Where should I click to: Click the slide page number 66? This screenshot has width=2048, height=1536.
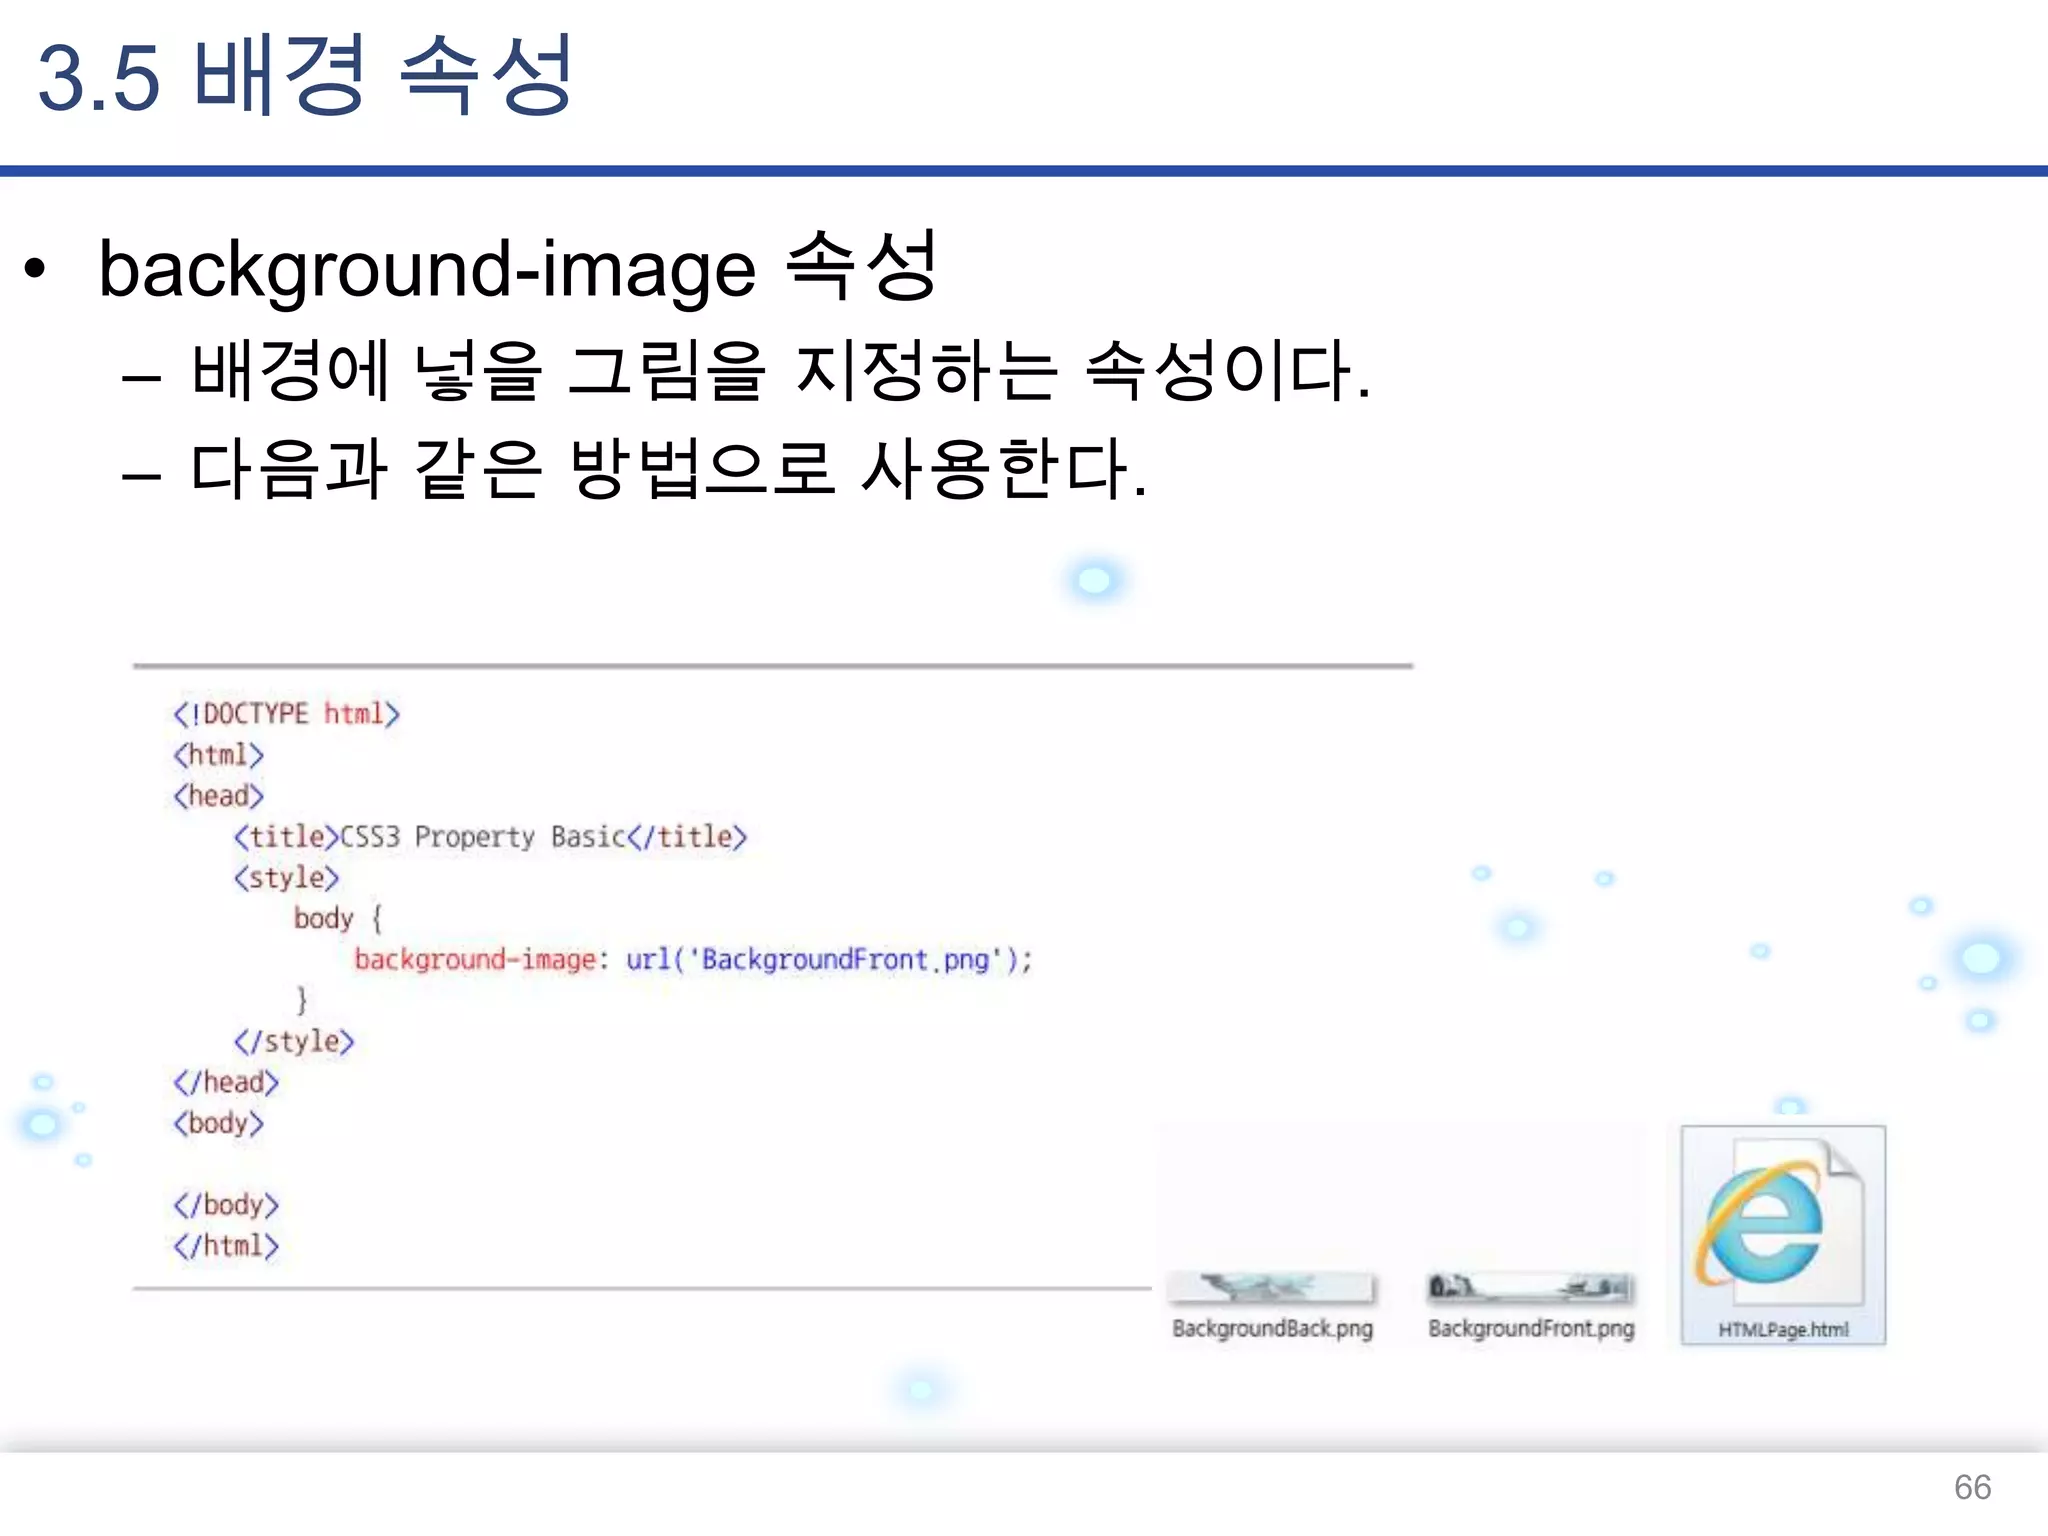click(x=1972, y=1487)
